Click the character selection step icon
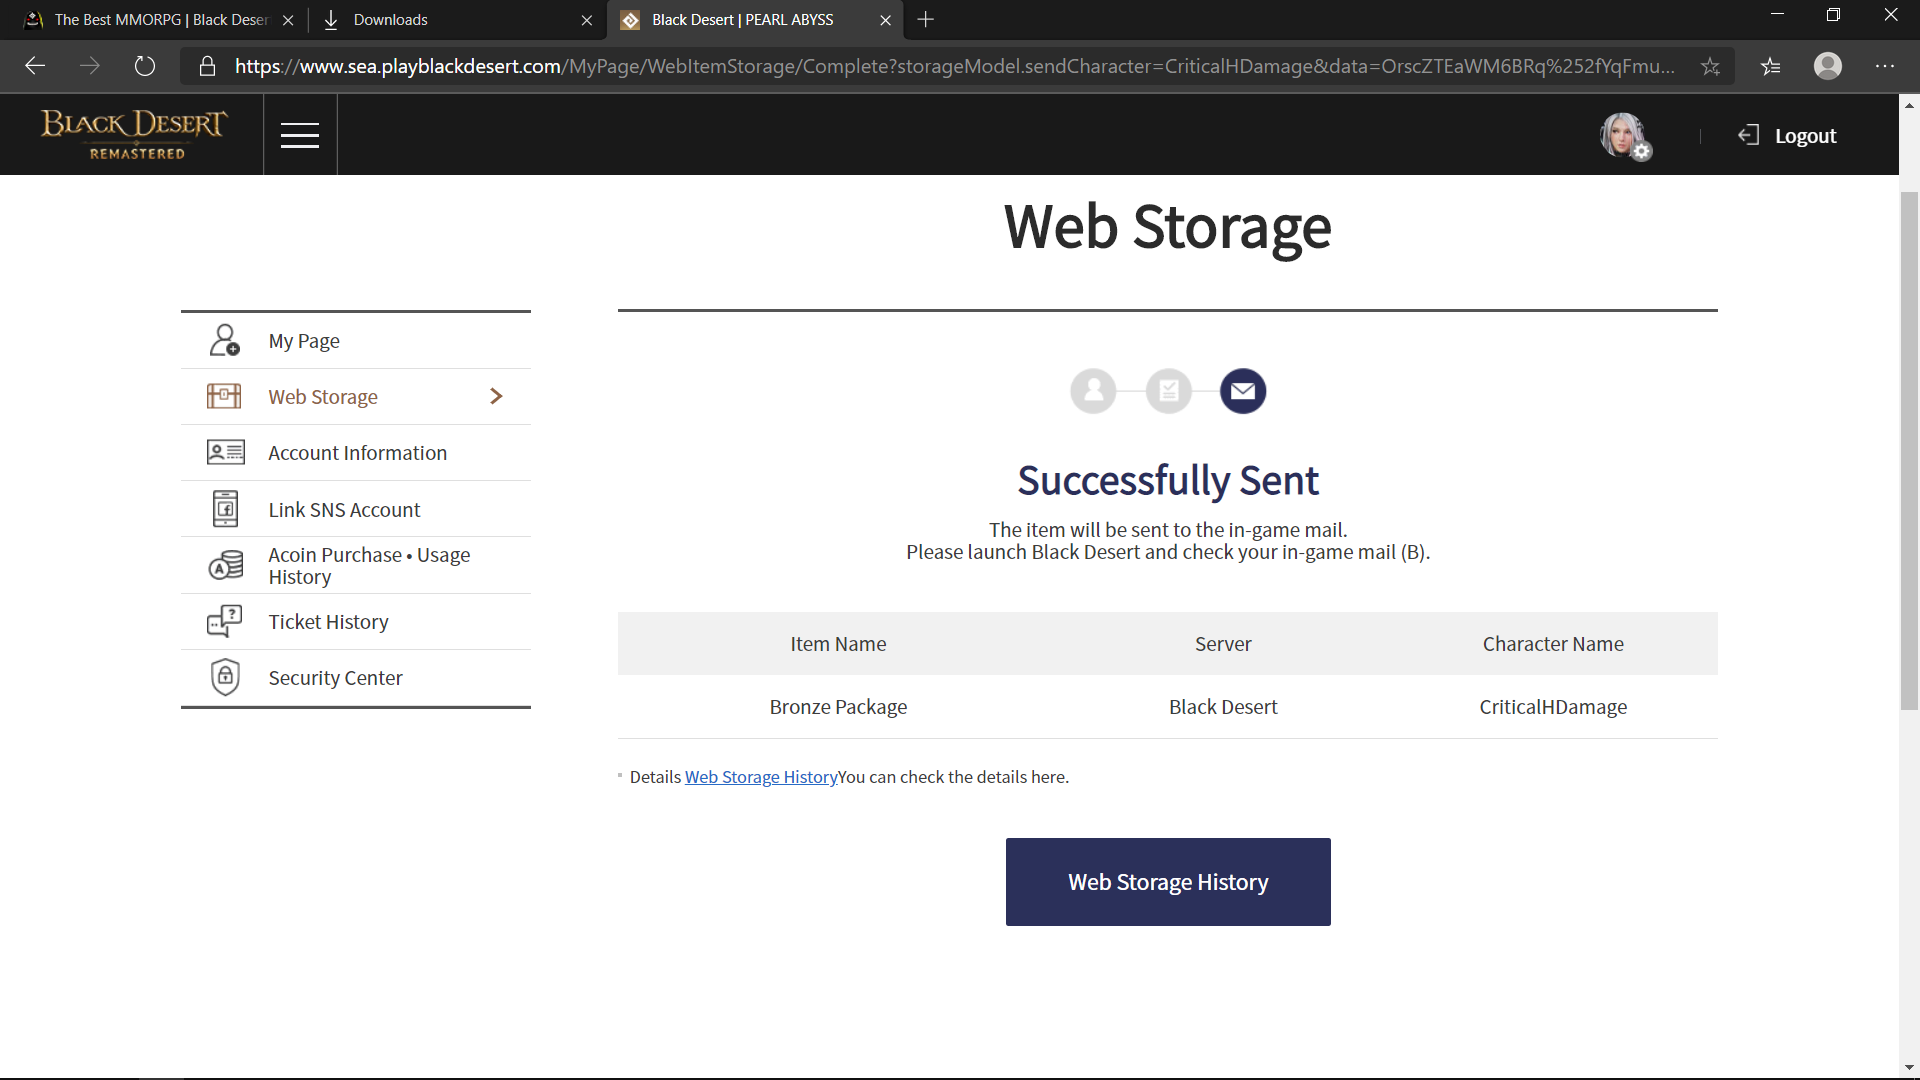The height and width of the screenshot is (1080, 1920). [x=1093, y=391]
